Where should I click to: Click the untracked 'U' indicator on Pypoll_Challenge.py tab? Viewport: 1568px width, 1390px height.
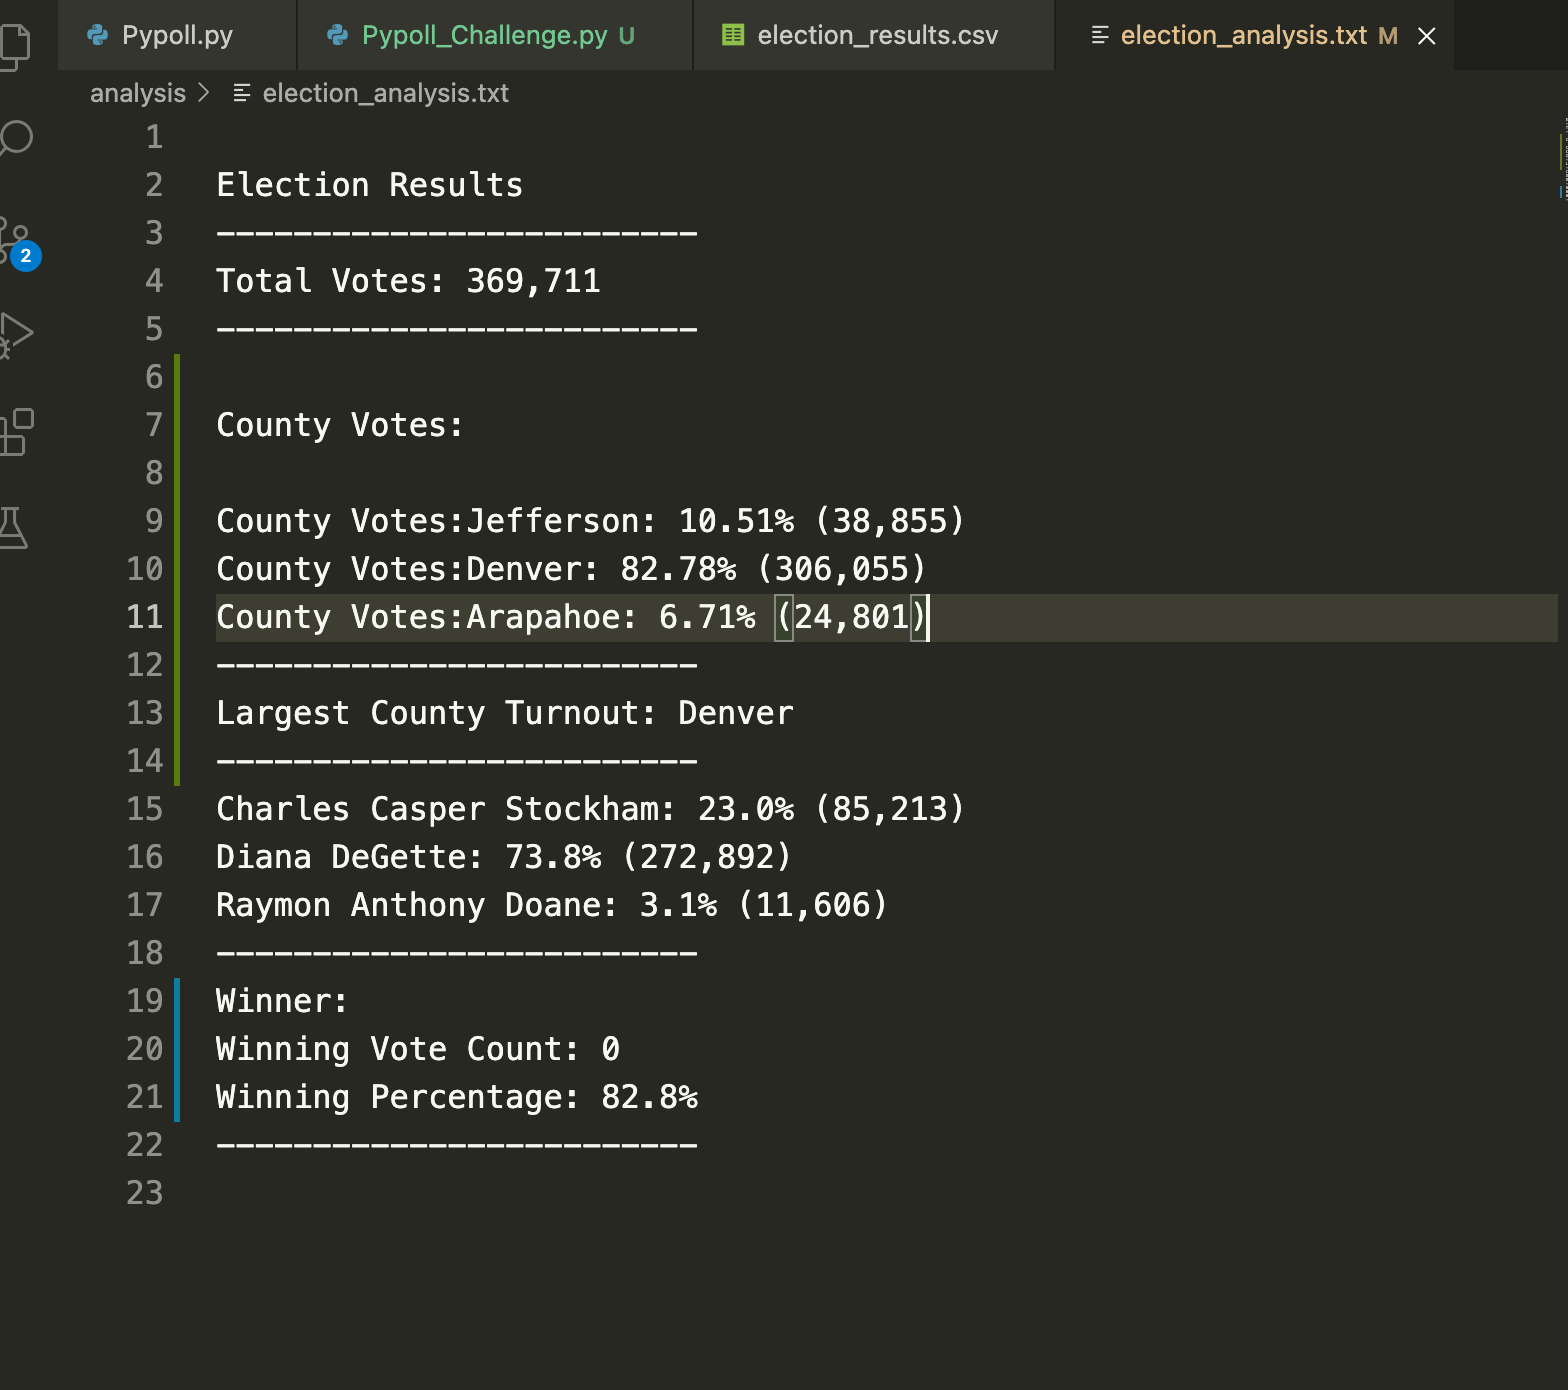627,36
